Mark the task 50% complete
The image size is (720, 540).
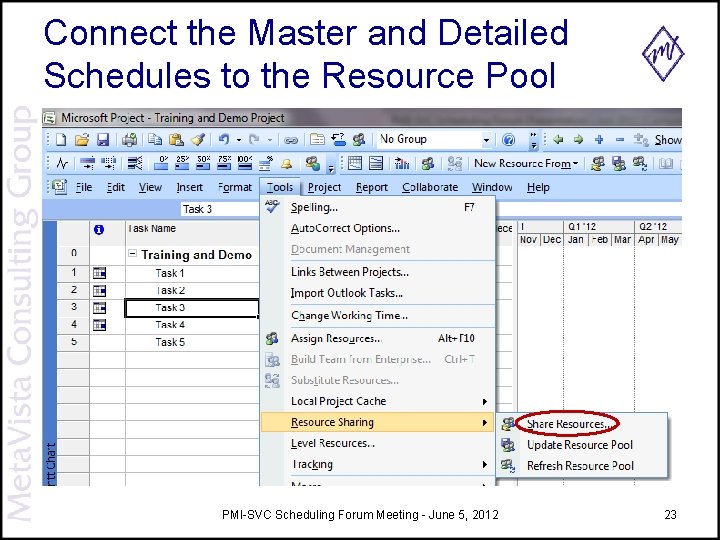click(203, 163)
